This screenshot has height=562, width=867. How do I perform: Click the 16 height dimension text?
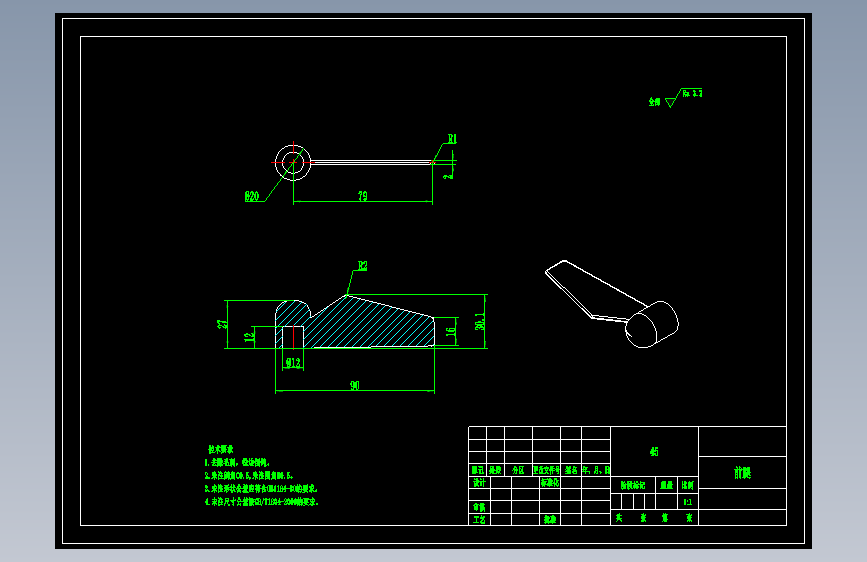point(451,332)
